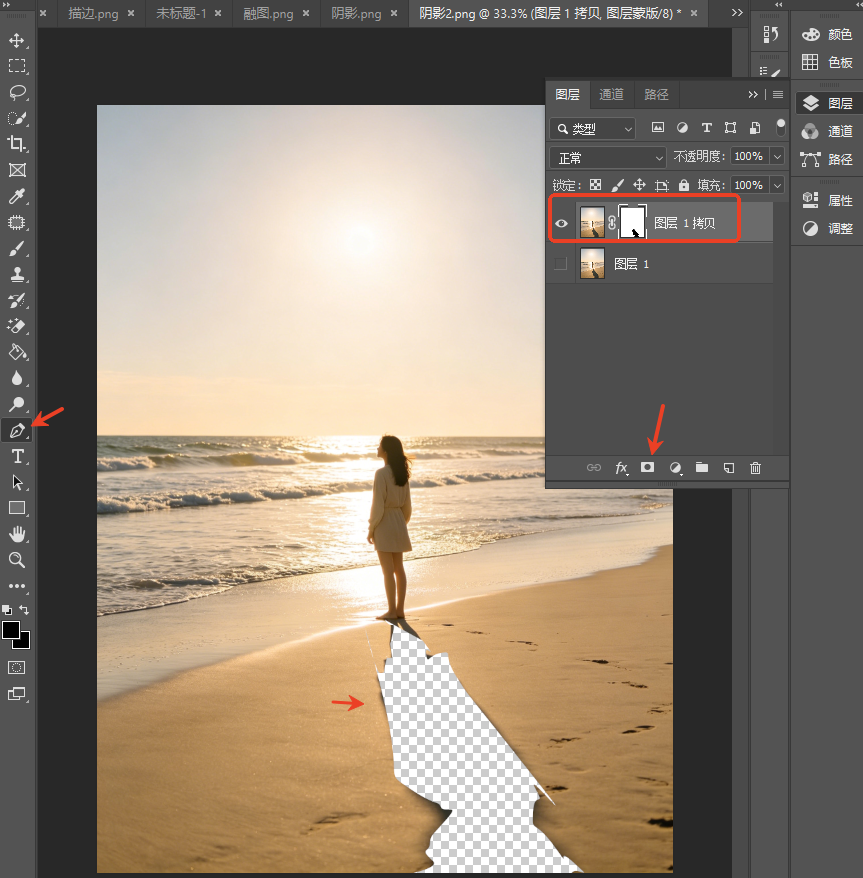Hide the 图层 1 拷贝 layer

pyautogui.click(x=561, y=223)
